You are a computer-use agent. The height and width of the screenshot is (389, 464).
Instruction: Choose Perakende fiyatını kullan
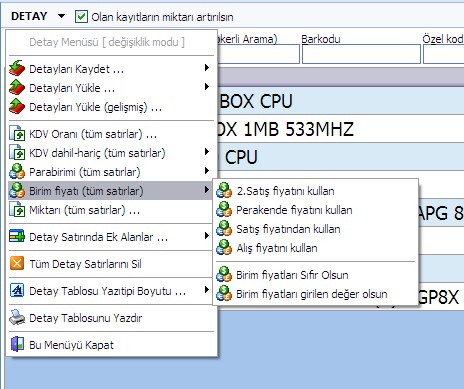click(x=315, y=210)
